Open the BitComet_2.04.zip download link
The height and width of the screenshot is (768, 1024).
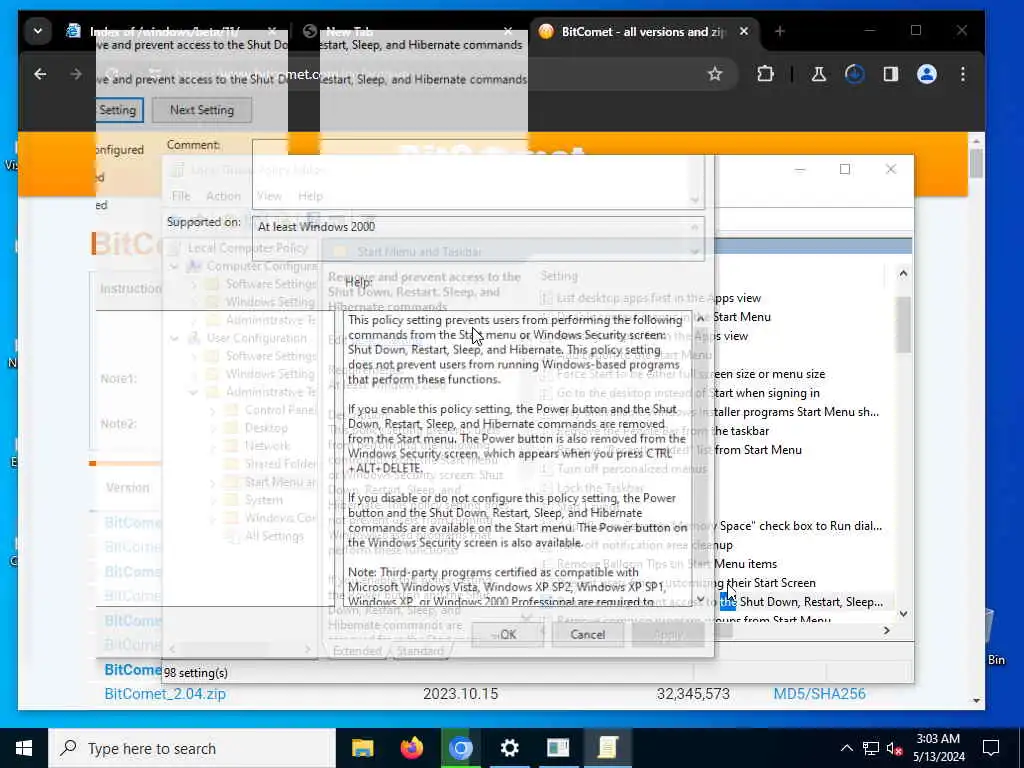pos(165,694)
